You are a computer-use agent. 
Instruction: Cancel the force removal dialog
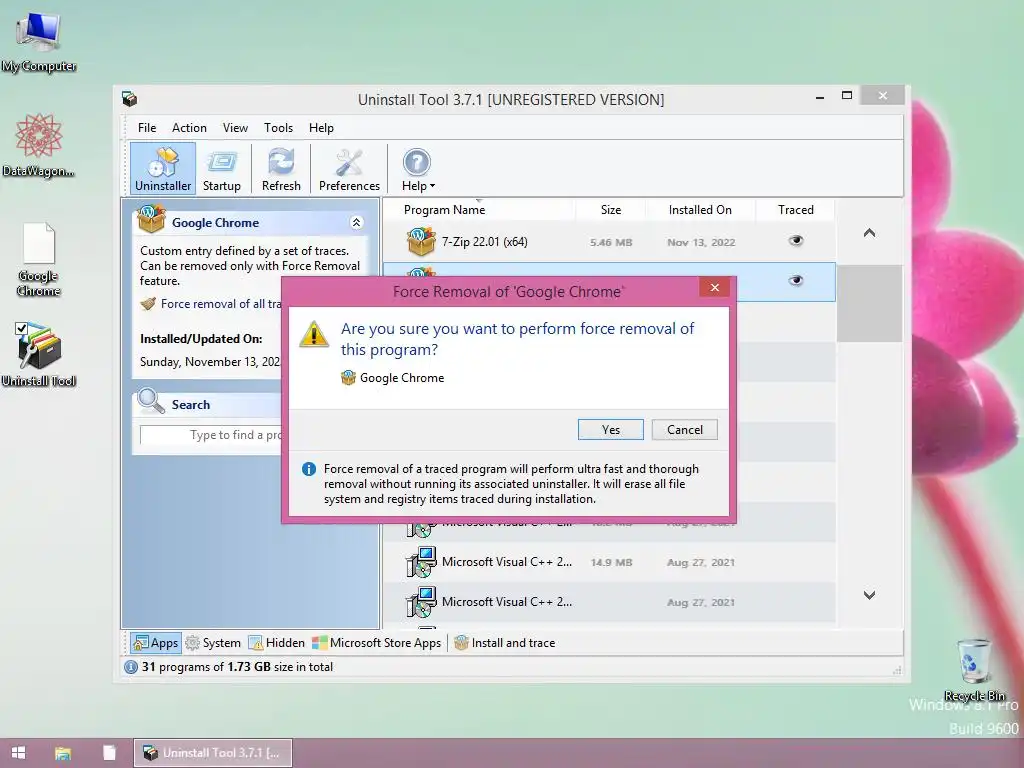tap(684, 430)
